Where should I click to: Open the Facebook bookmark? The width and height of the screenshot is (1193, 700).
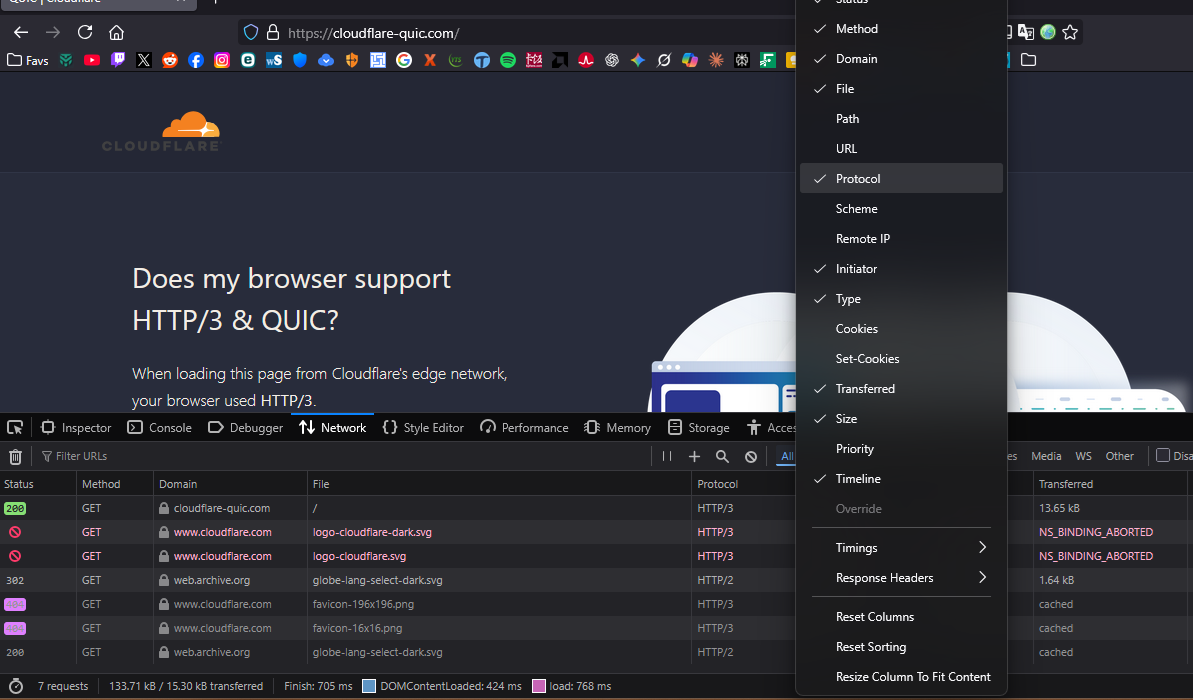[x=196, y=60]
